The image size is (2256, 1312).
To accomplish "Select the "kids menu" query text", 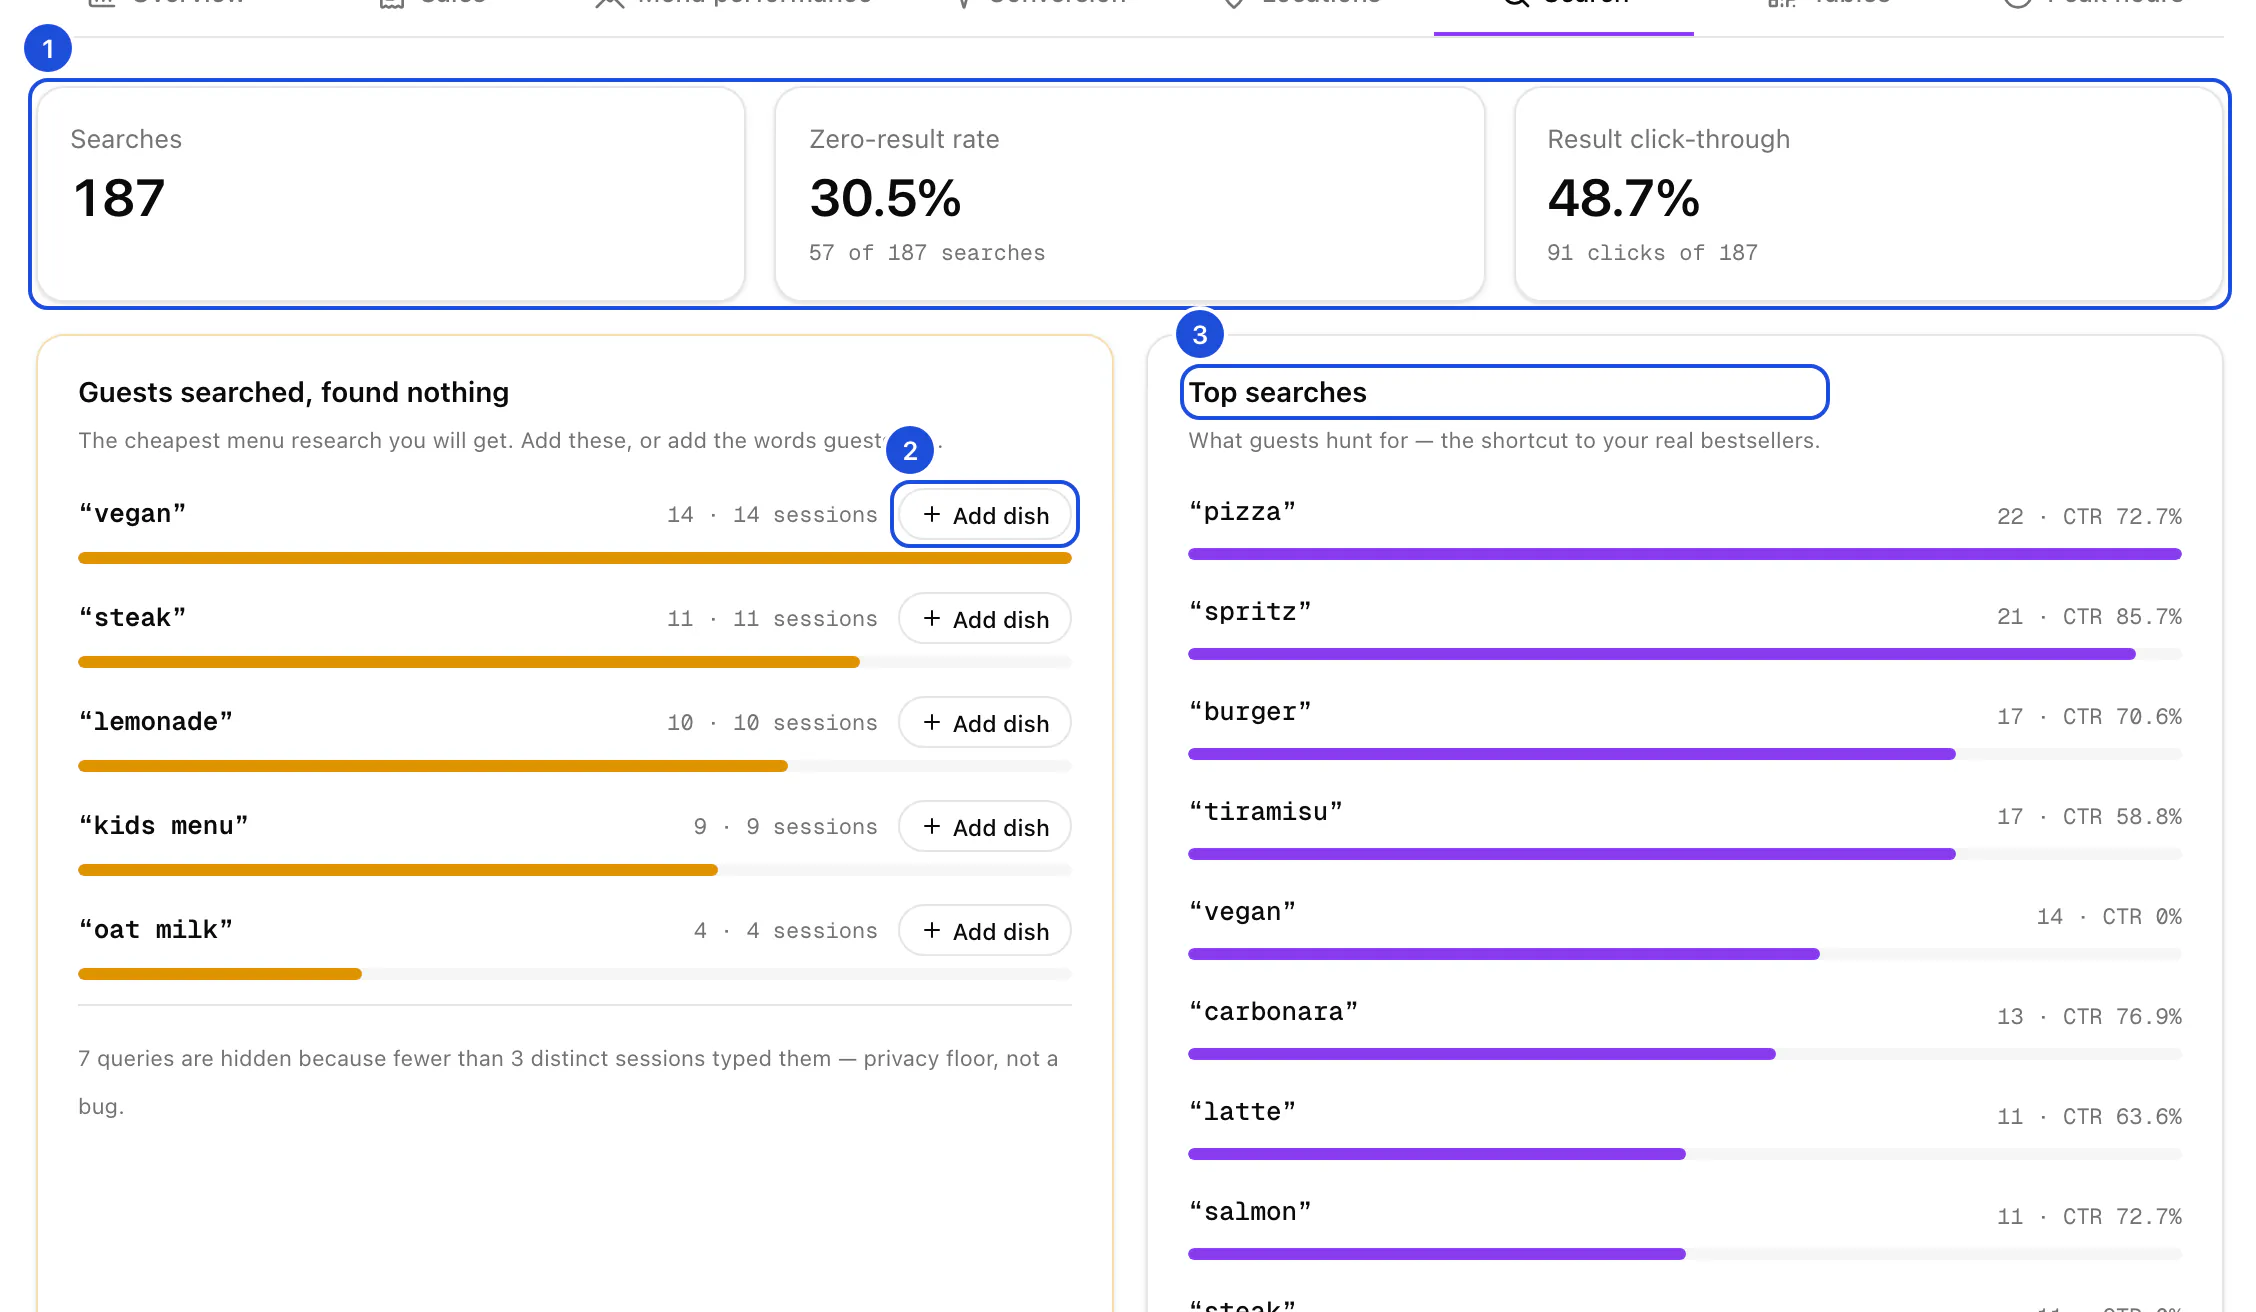I will [x=163, y=826].
